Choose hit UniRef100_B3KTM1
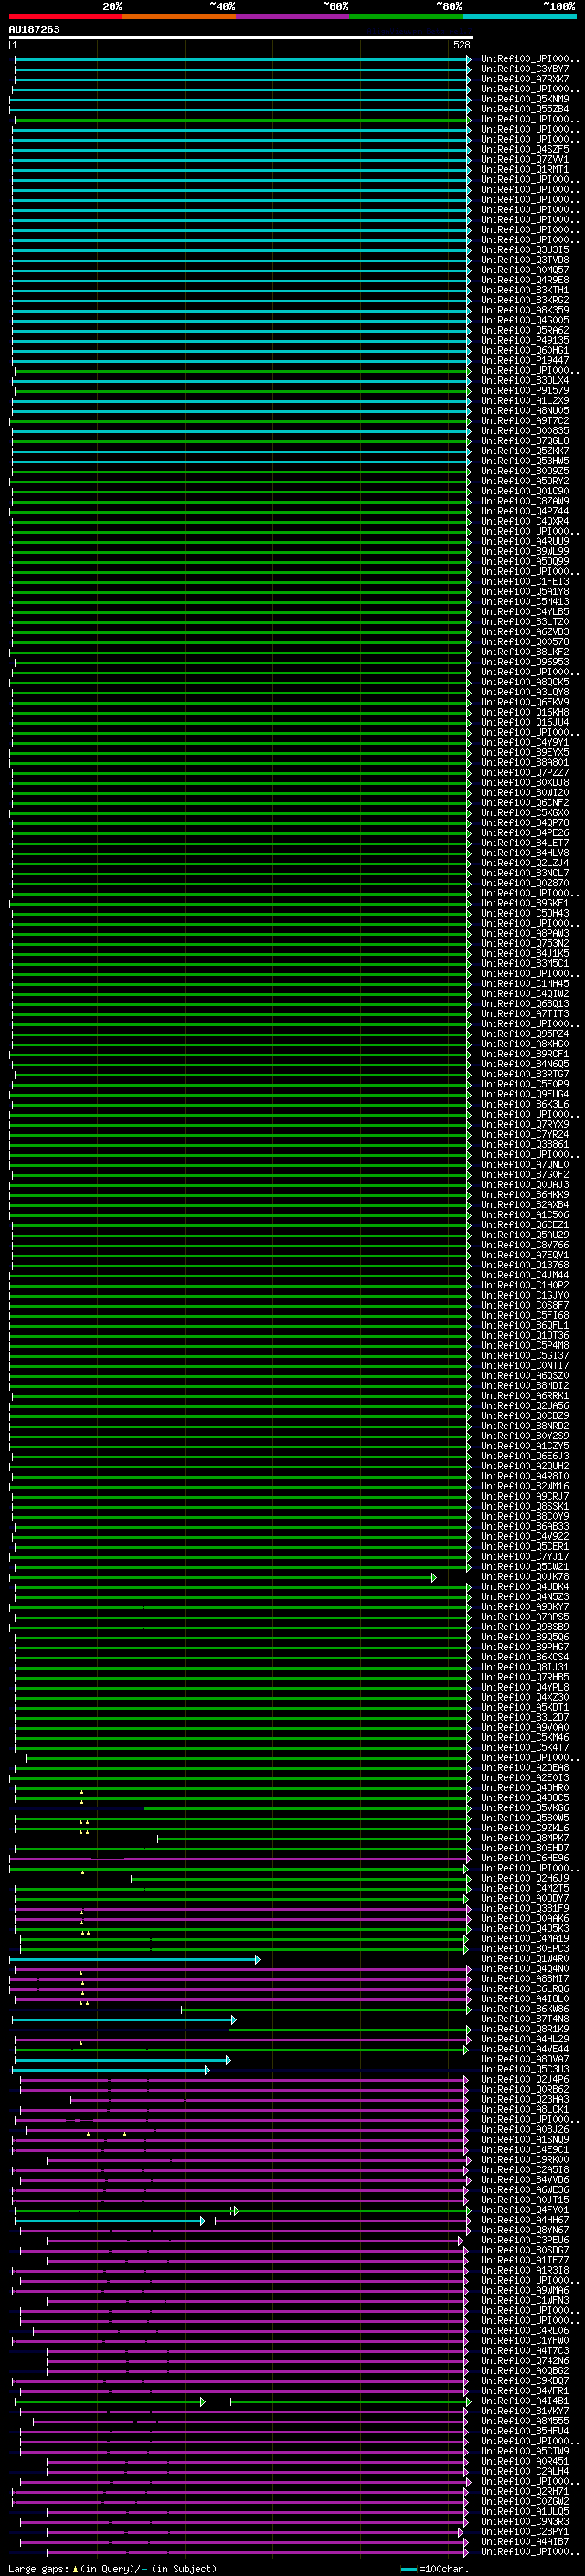585x2576 pixels. point(525,290)
